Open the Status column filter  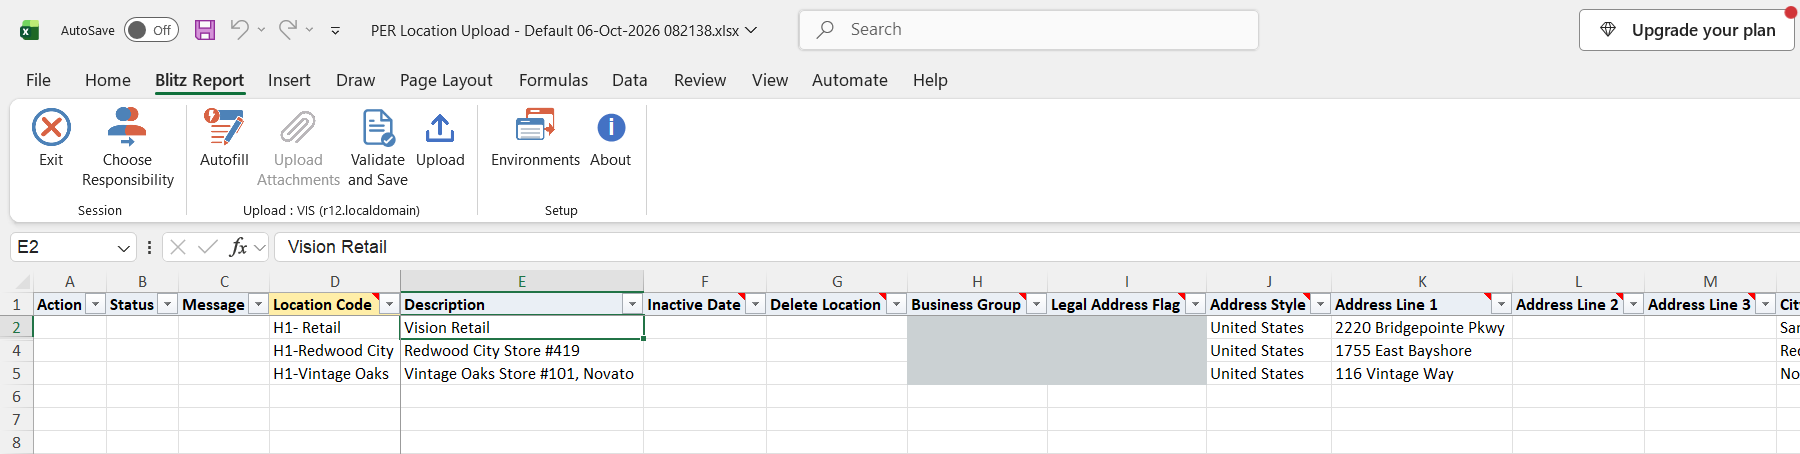168,304
